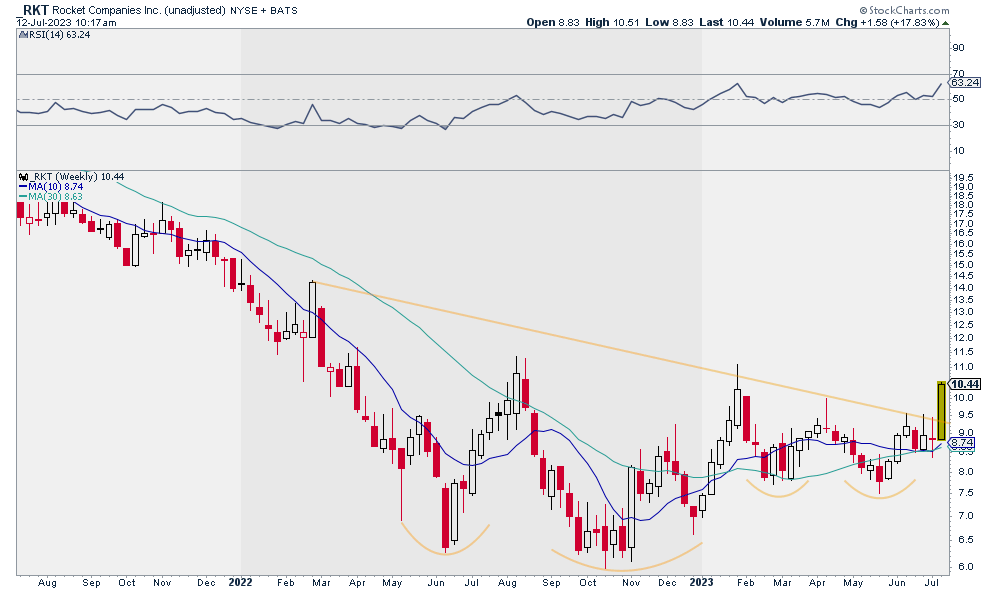The width and height of the screenshot is (990, 591).
Task: Click the 'Last 10.44' value in header
Action: 727,22
